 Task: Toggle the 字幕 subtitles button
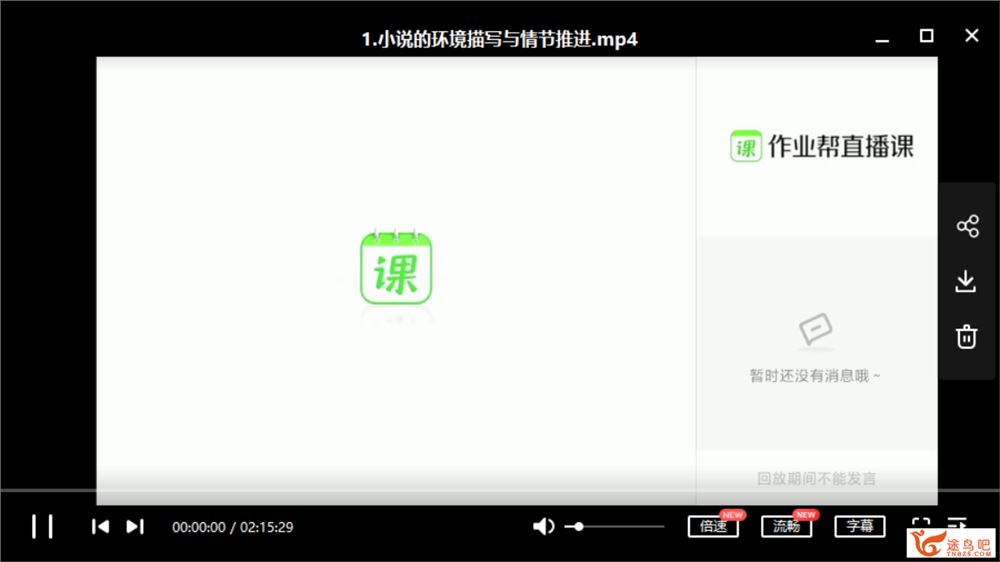click(860, 526)
